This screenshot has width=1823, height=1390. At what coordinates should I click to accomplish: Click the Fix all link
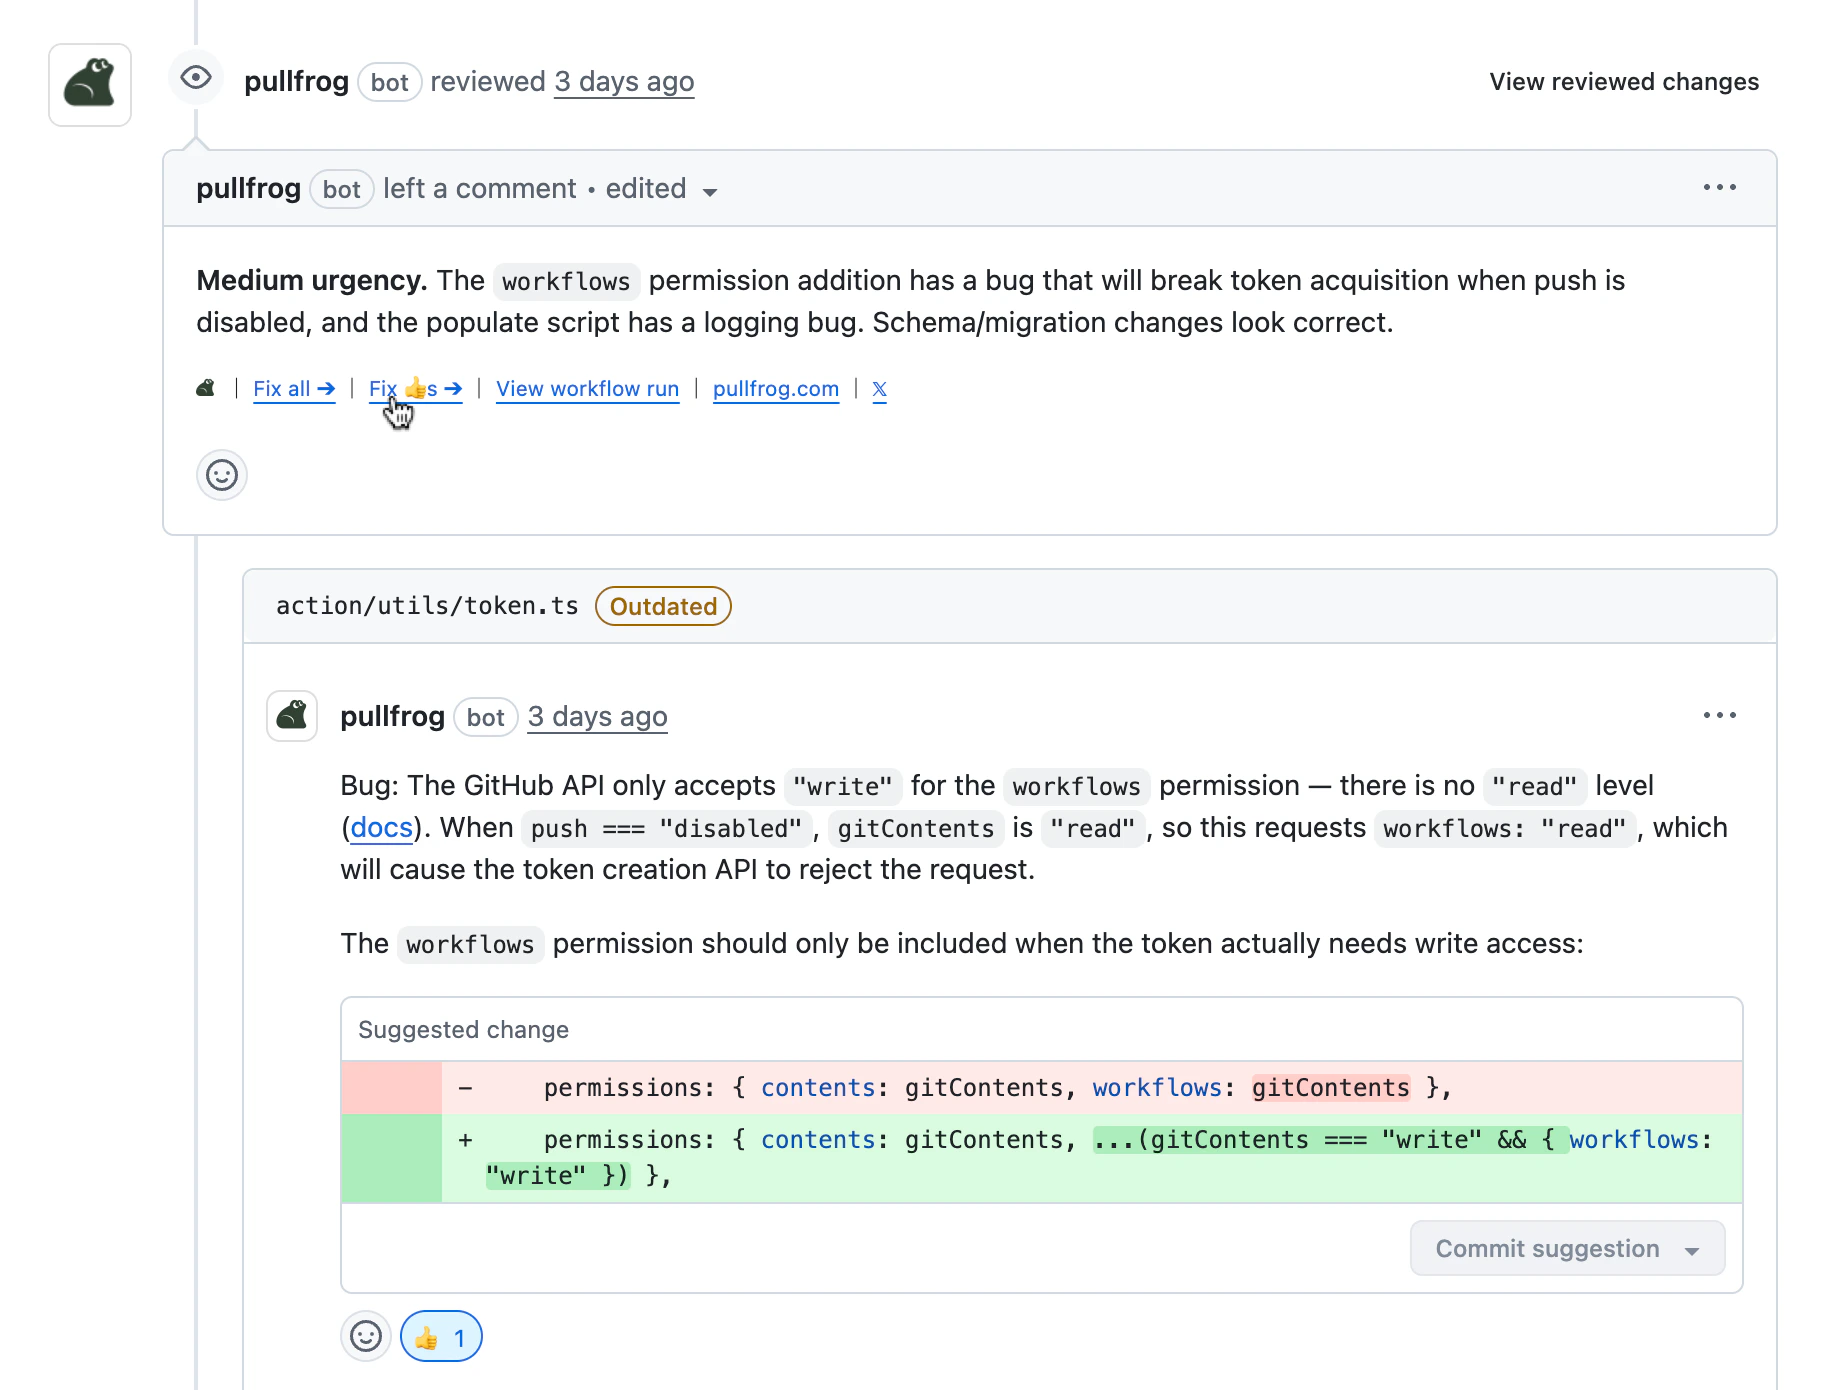tap(294, 389)
